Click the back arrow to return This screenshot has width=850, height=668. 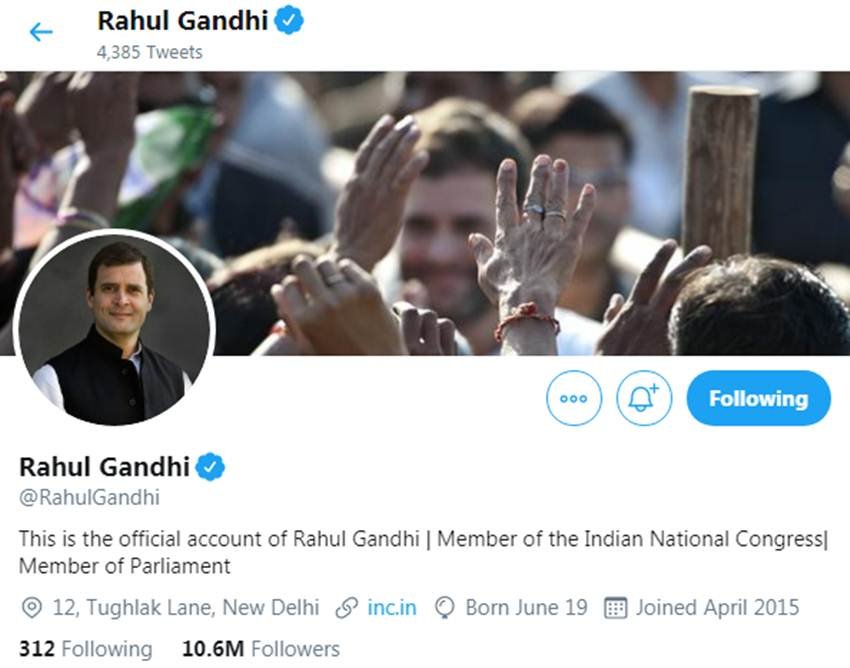(40, 31)
